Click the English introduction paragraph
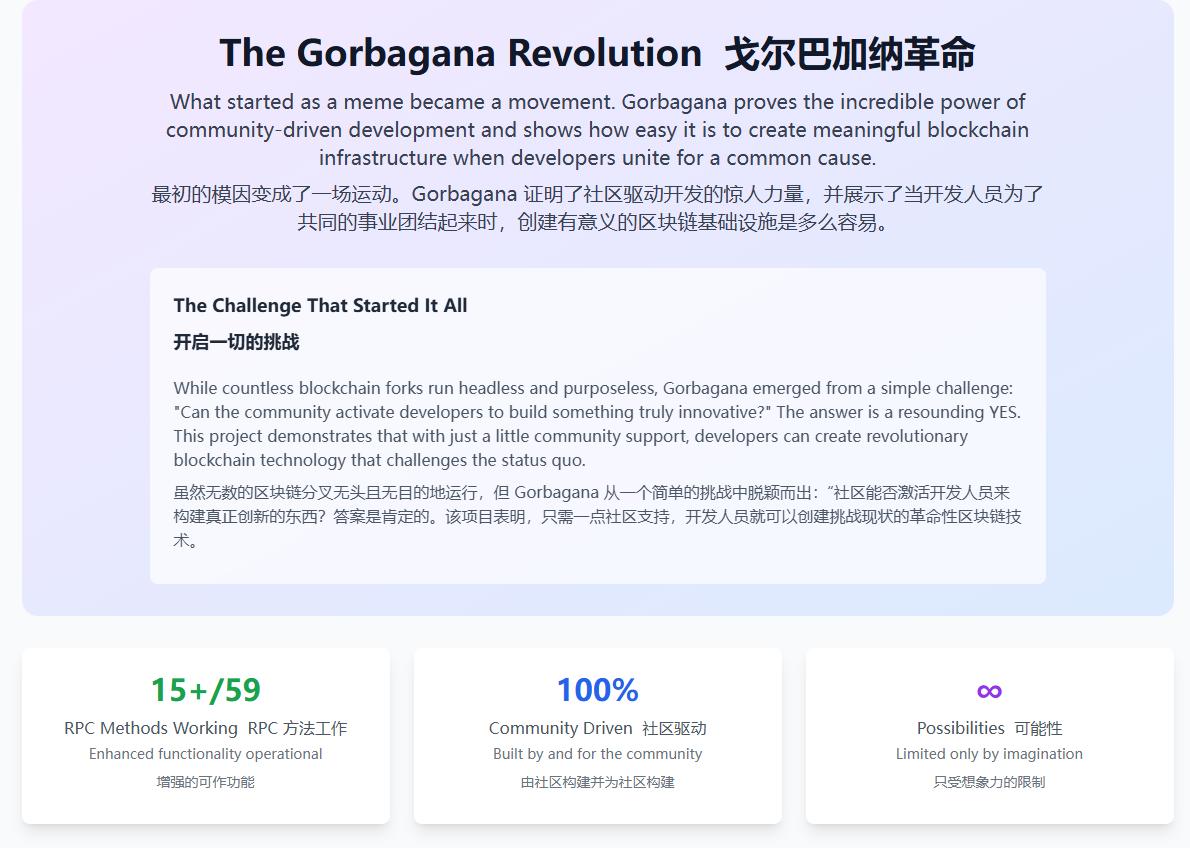 pyautogui.click(x=597, y=130)
